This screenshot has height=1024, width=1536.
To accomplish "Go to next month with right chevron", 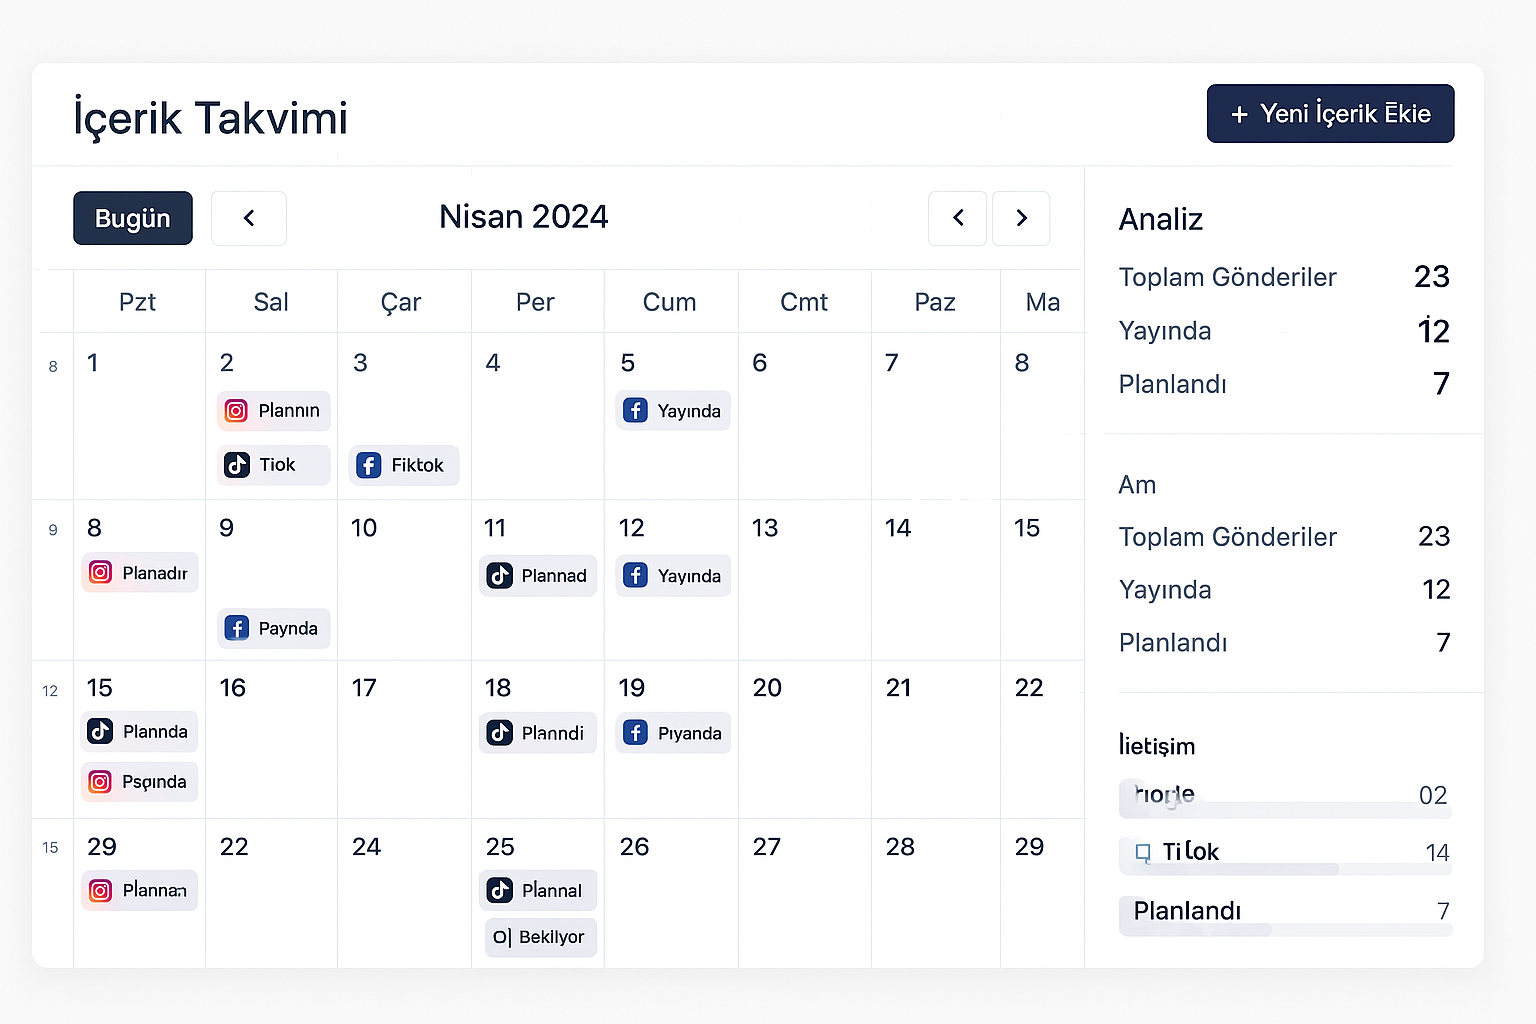I will (x=1021, y=218).
